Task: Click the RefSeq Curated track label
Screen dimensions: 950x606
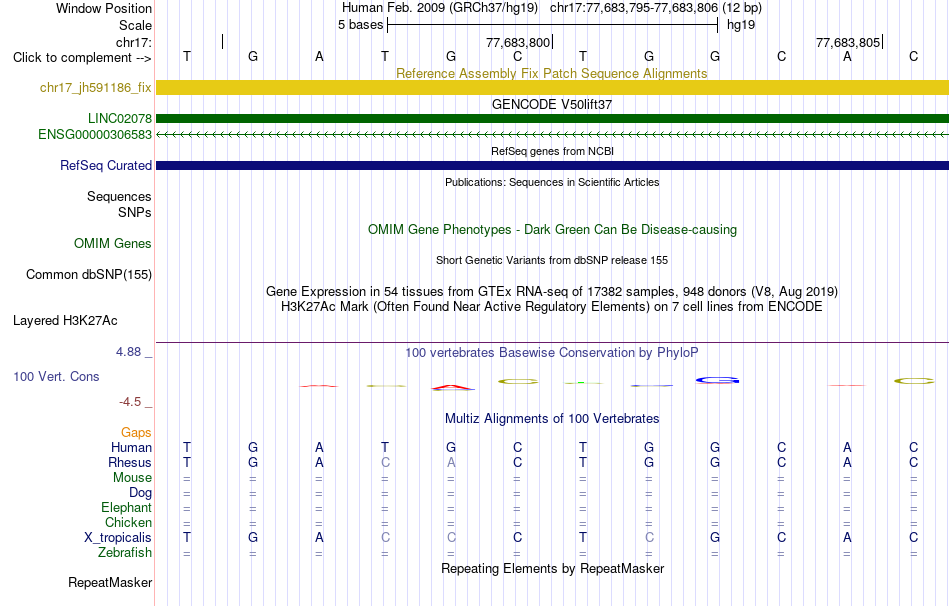Action: click(106, 165)
